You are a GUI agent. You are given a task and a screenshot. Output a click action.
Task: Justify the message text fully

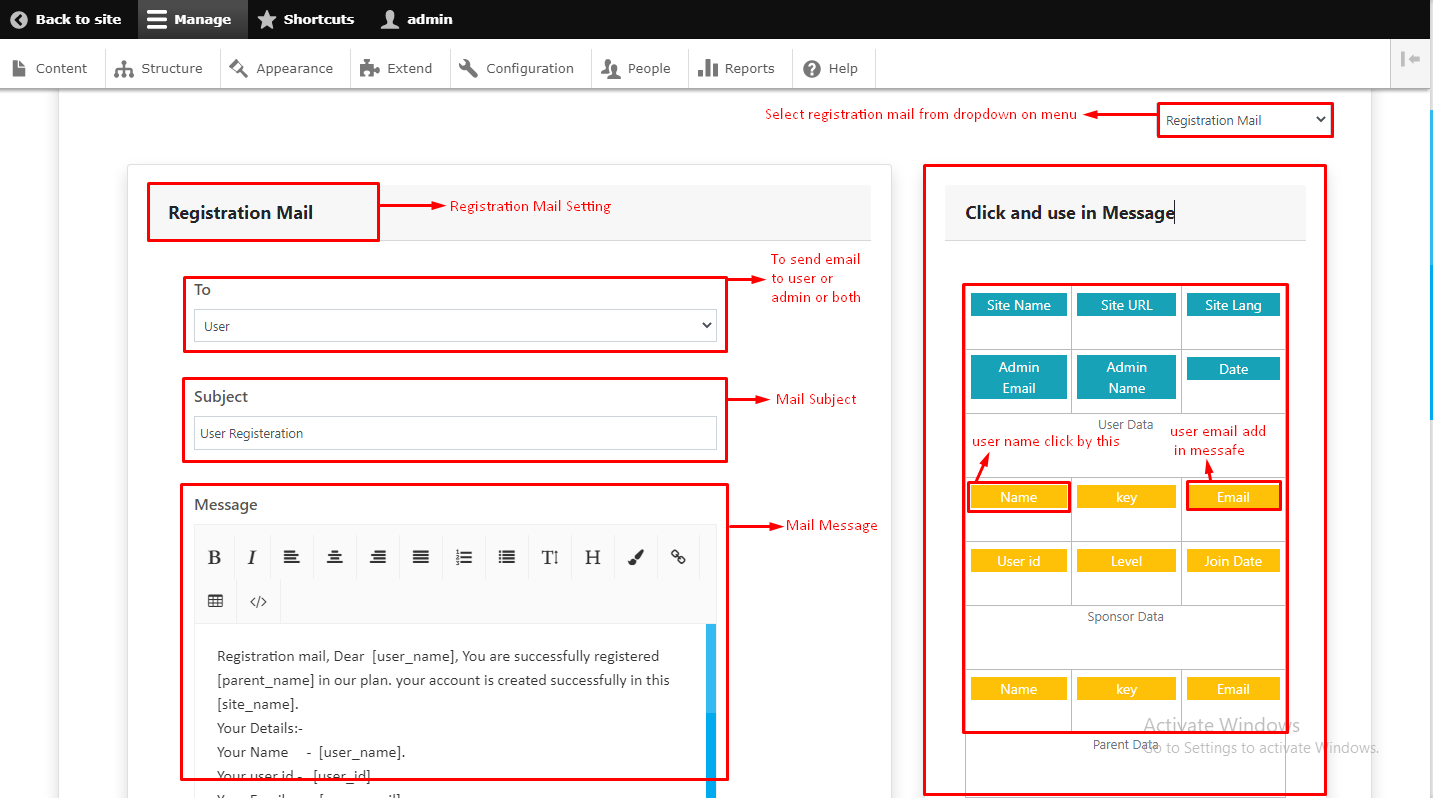pos(421,557)
